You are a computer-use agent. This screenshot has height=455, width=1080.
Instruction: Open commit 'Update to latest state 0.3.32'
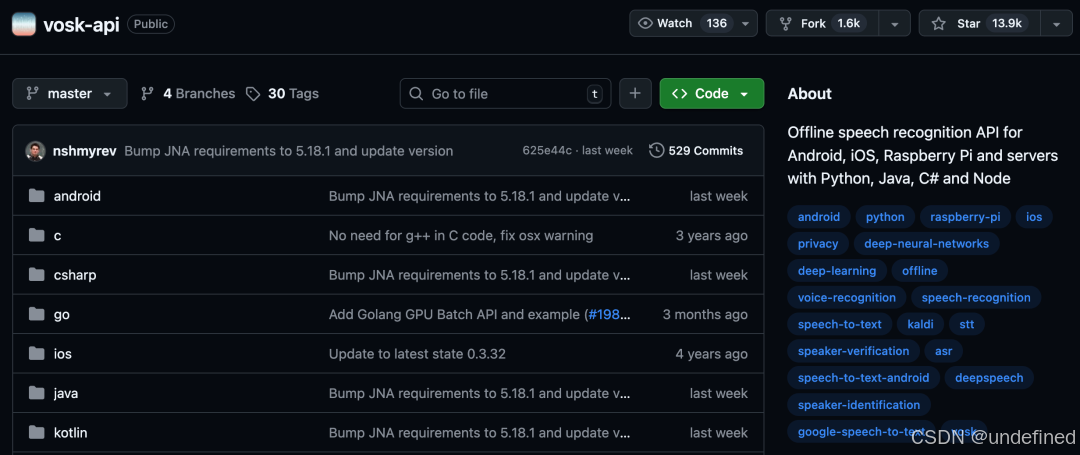point(417,354)
